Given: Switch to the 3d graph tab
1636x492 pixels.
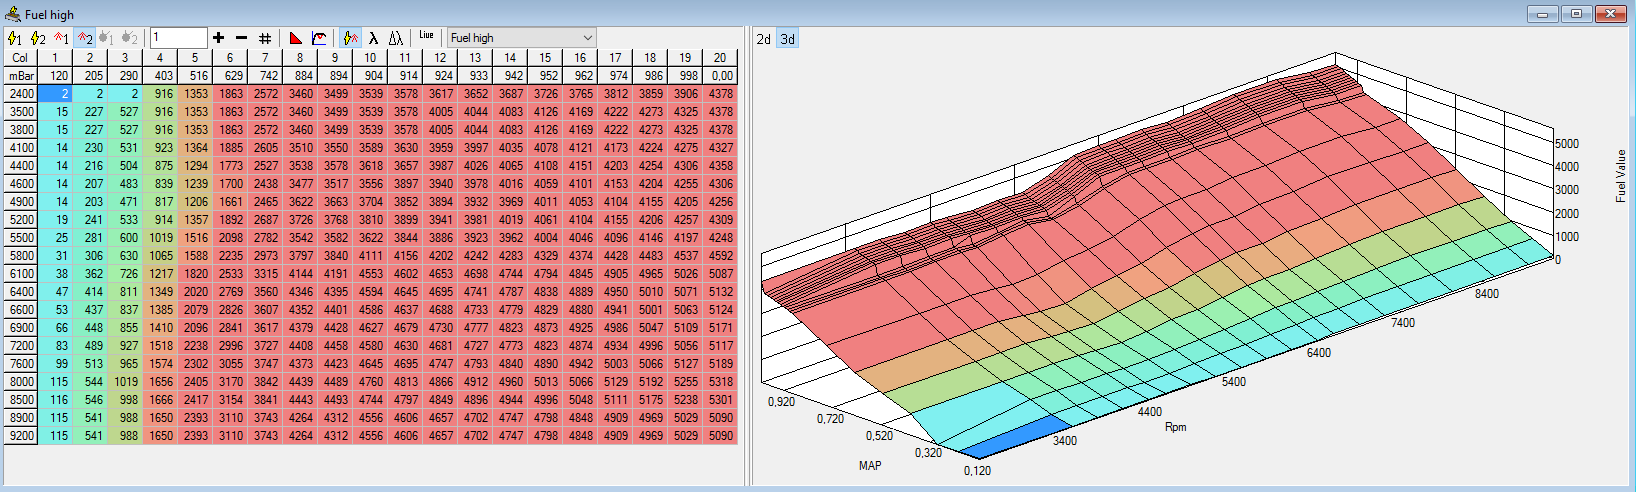Looking at the screenshot, I should coord(788,39).
